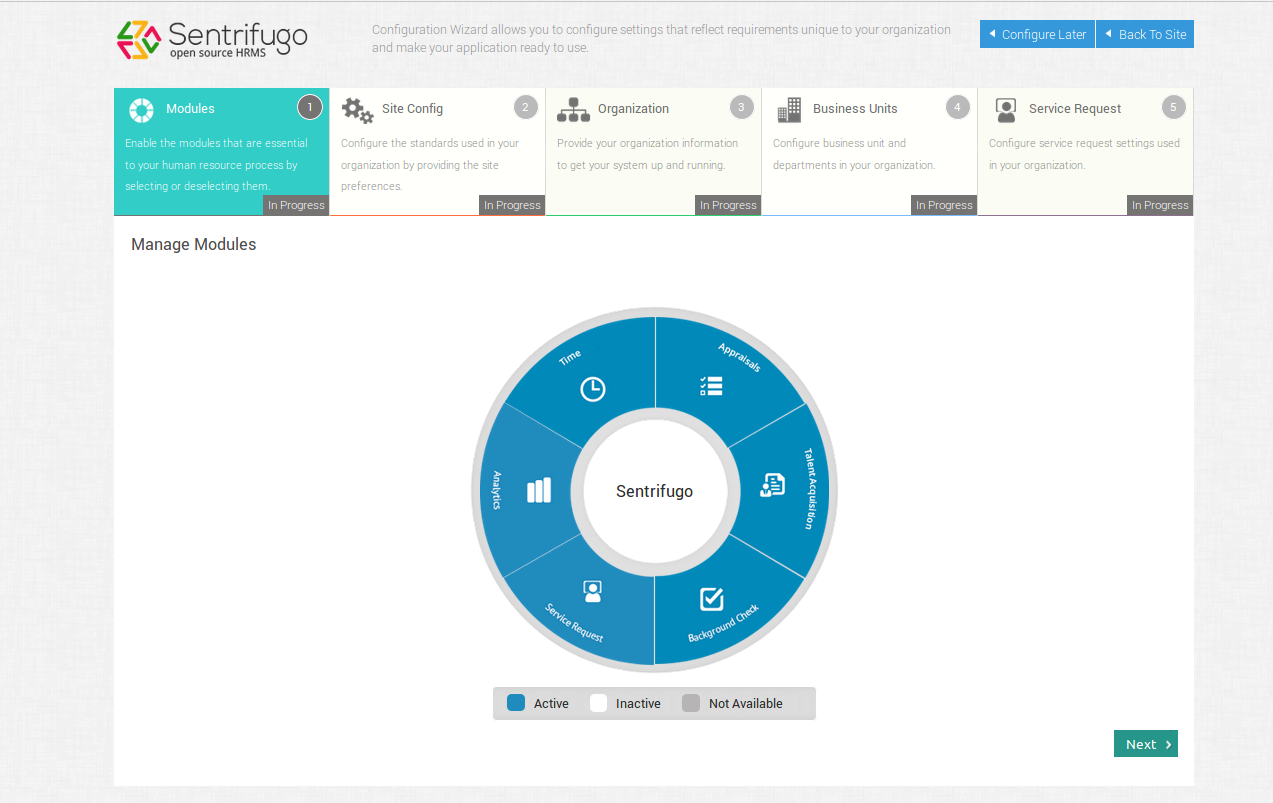Go to the Organization step

click(633, 109)
